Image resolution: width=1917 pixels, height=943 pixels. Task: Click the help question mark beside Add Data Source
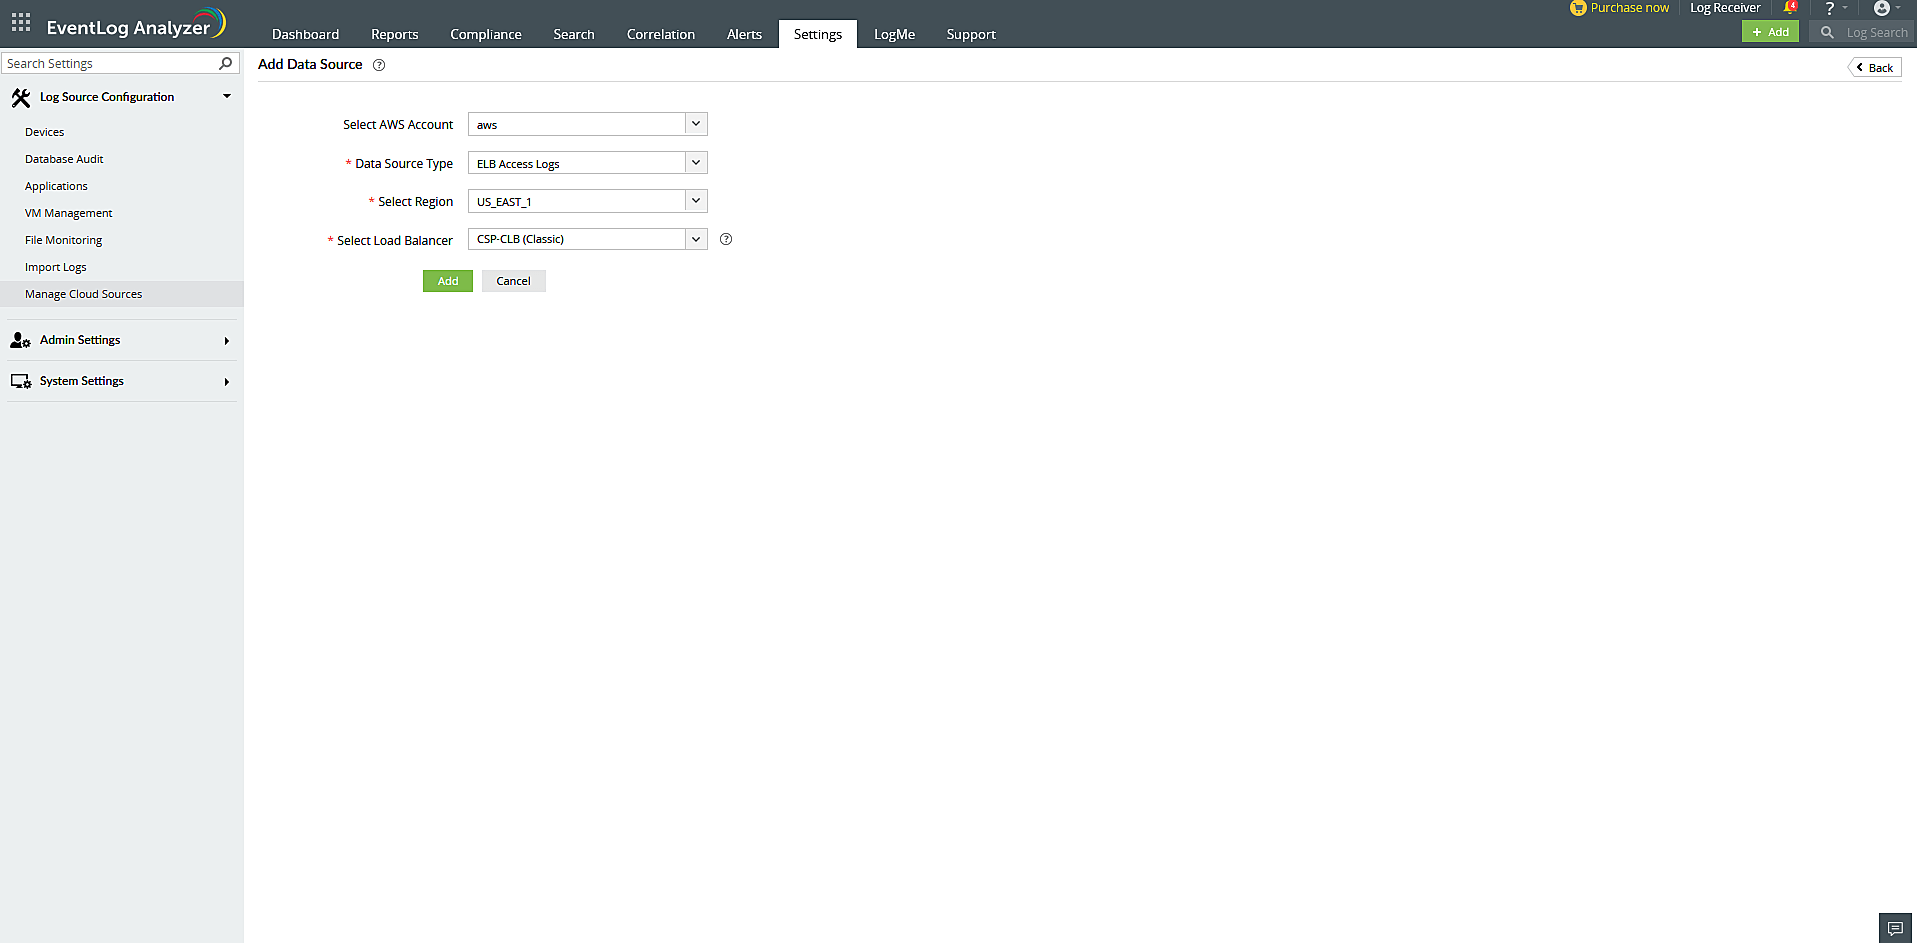pyautogui.click(x=378, y=64)
